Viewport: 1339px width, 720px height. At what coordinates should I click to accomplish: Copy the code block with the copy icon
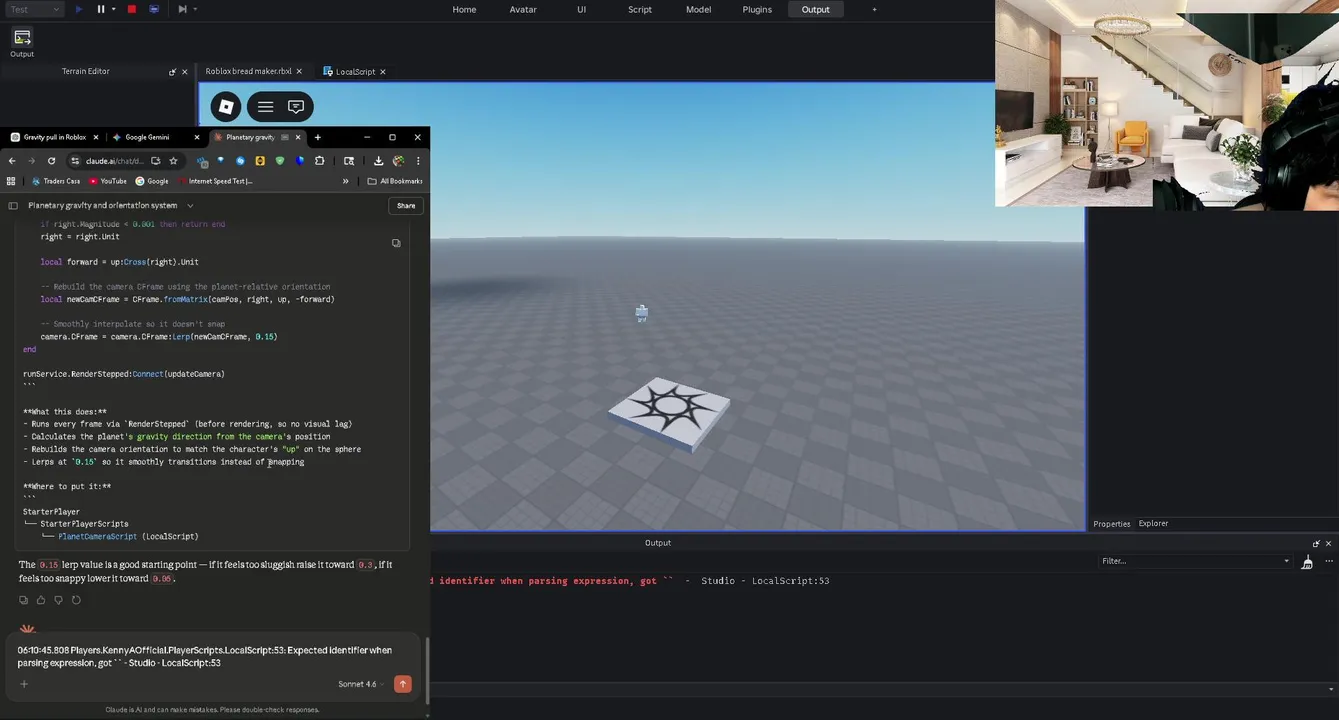point(396,243)
